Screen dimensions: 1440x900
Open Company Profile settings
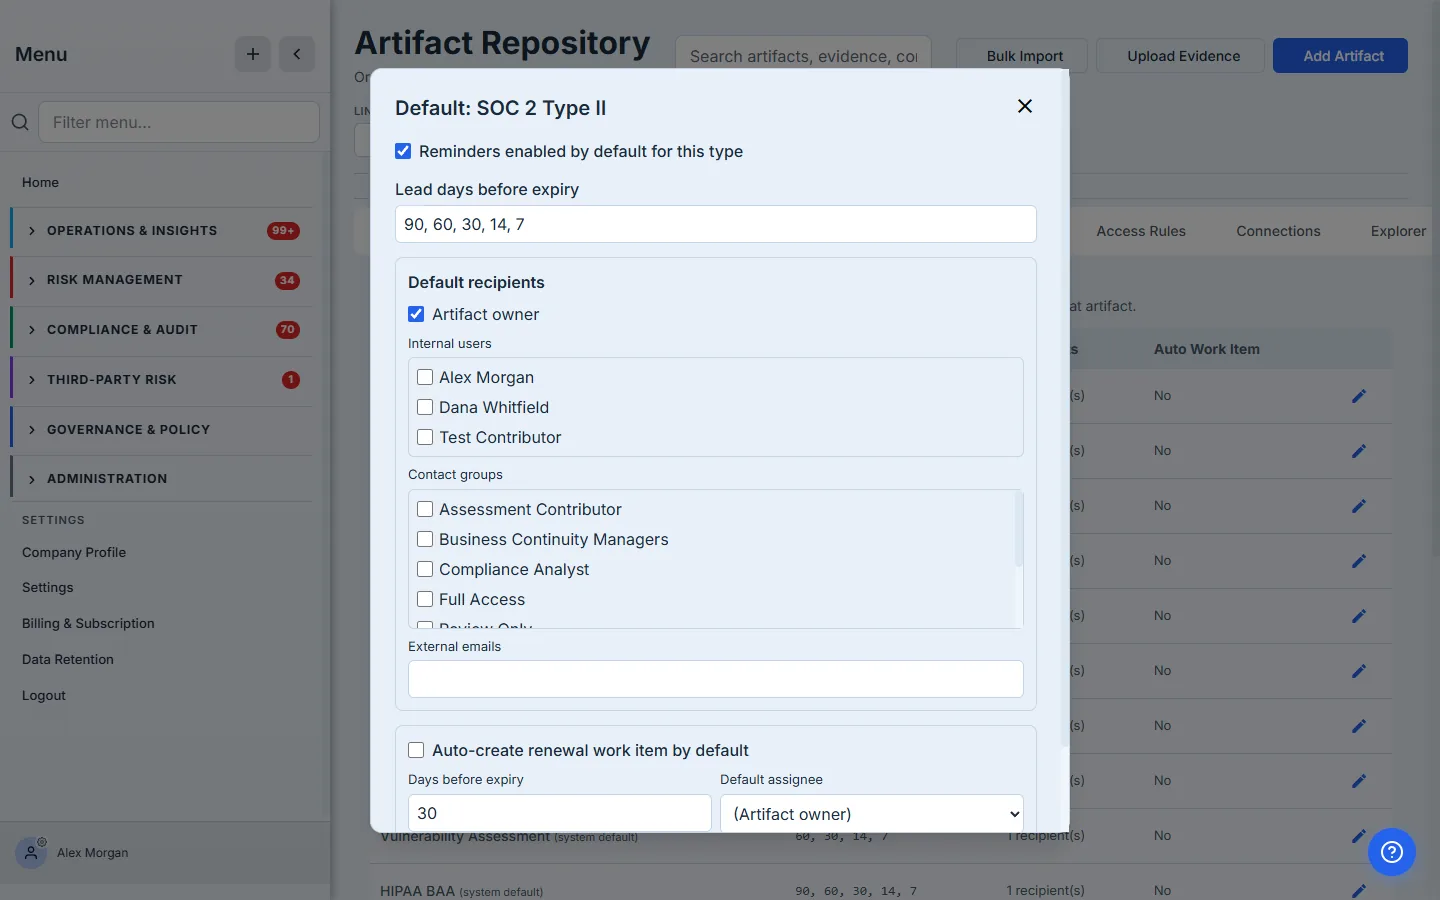pyautogui.click(x=74, y=552)
